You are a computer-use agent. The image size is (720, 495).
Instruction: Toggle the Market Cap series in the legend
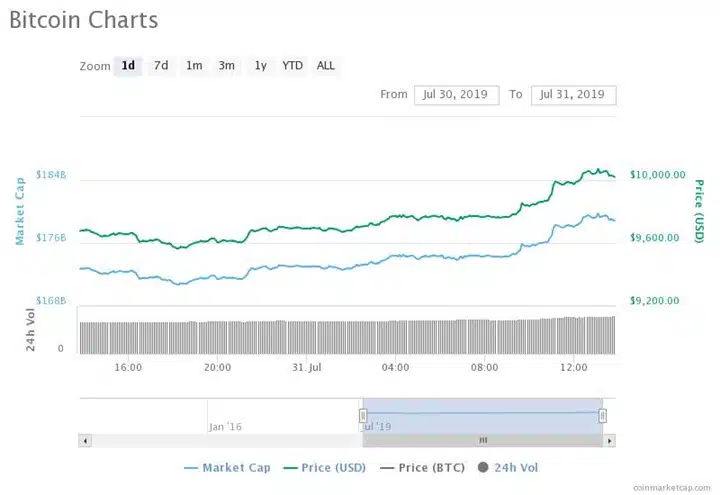tap(227, 468)
